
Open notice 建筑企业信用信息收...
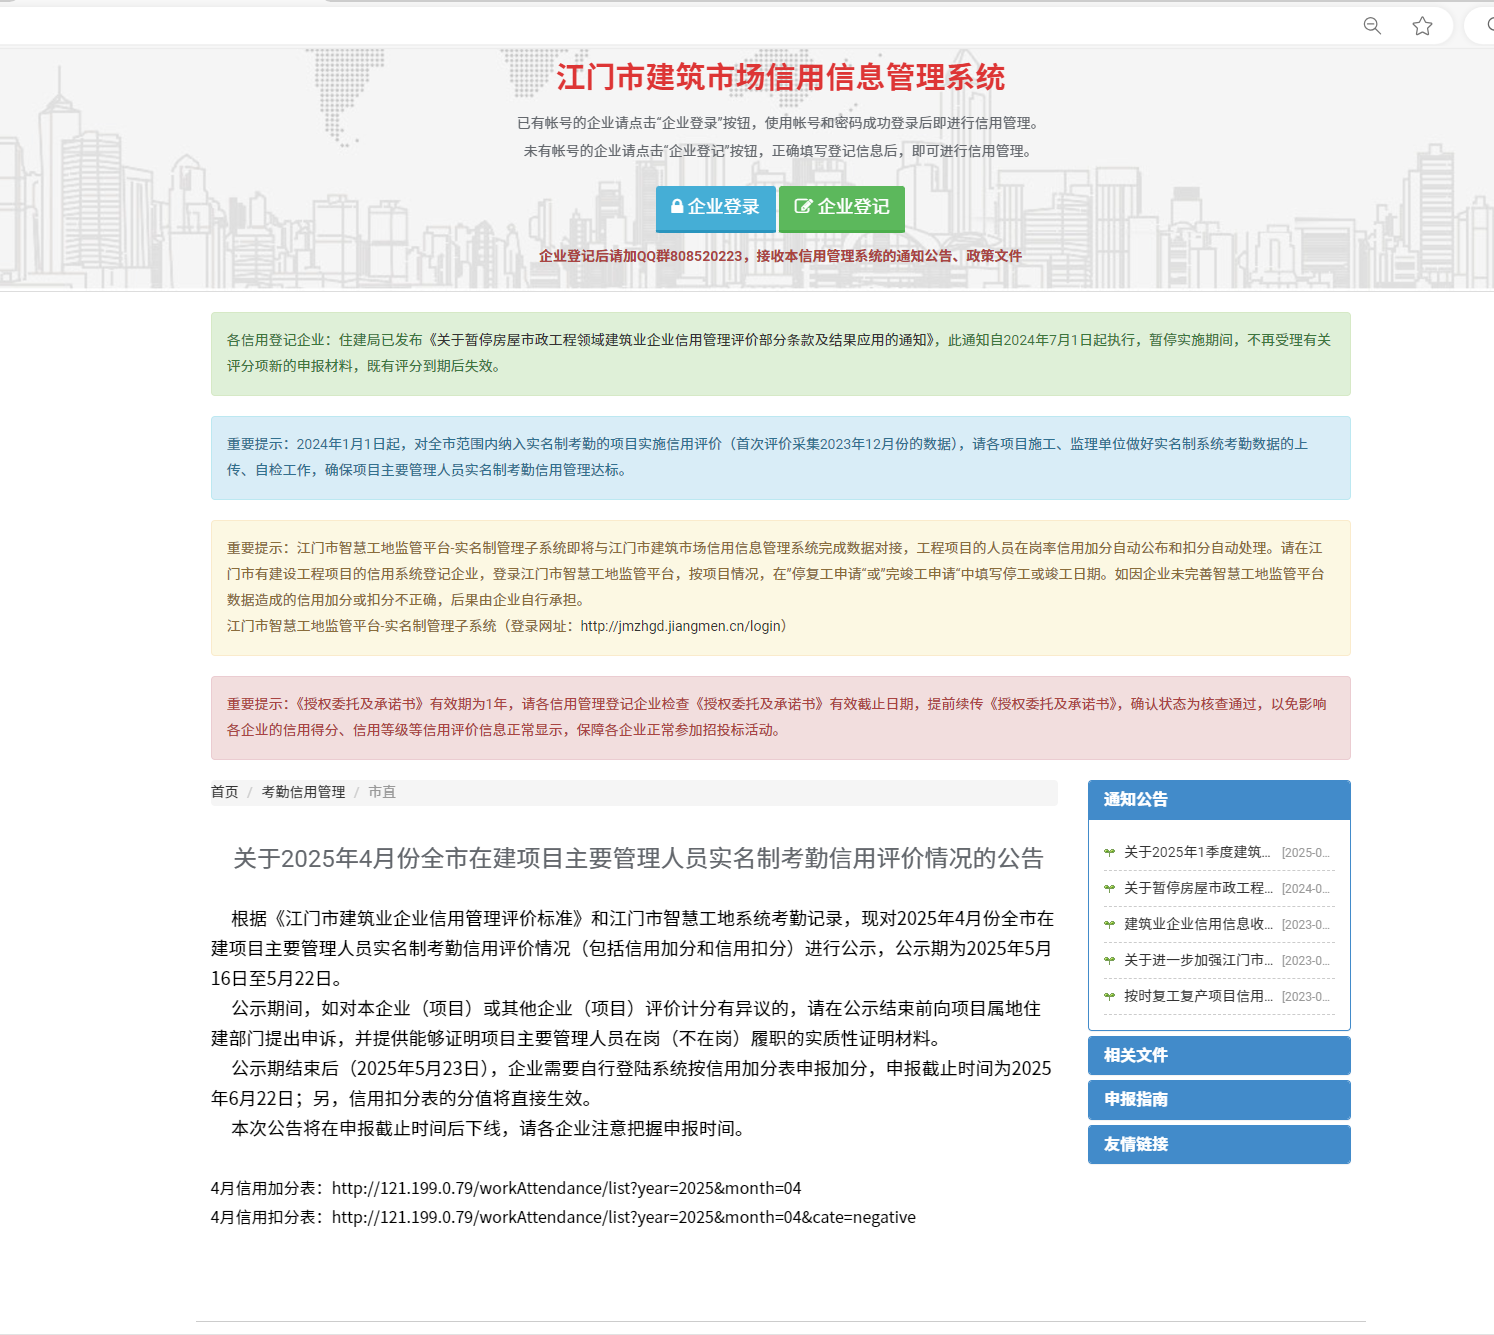coord(1198,924)
